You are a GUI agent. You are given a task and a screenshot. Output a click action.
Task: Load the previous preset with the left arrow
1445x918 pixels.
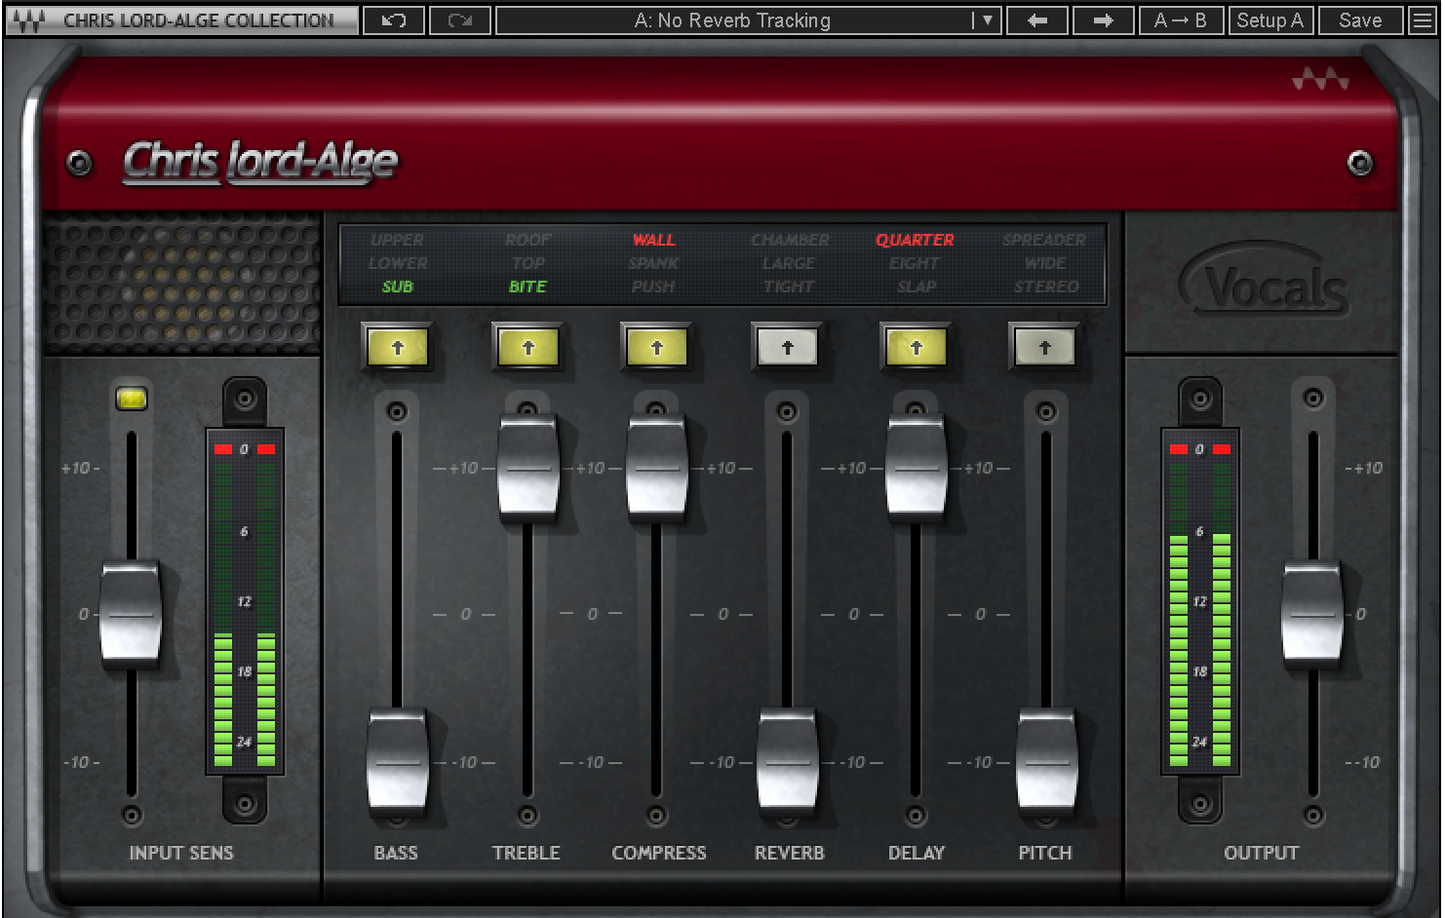point(1037,20)
